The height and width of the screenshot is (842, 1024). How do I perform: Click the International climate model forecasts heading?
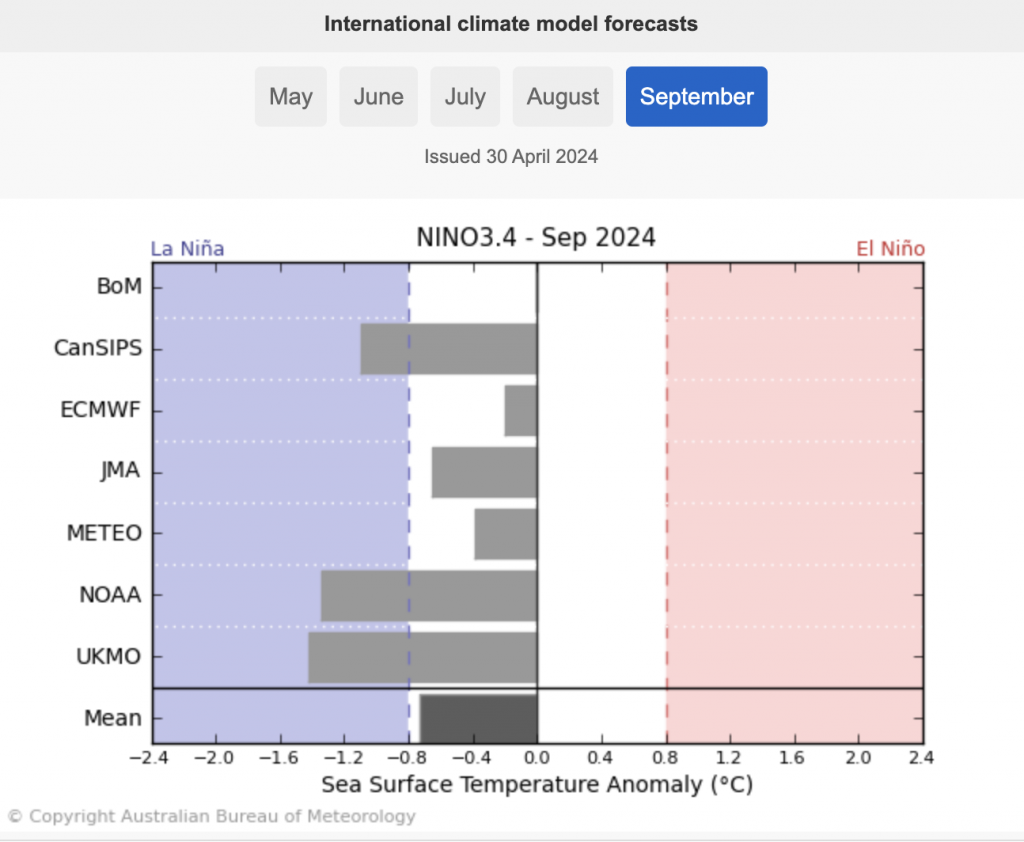[x=511, y=24]
